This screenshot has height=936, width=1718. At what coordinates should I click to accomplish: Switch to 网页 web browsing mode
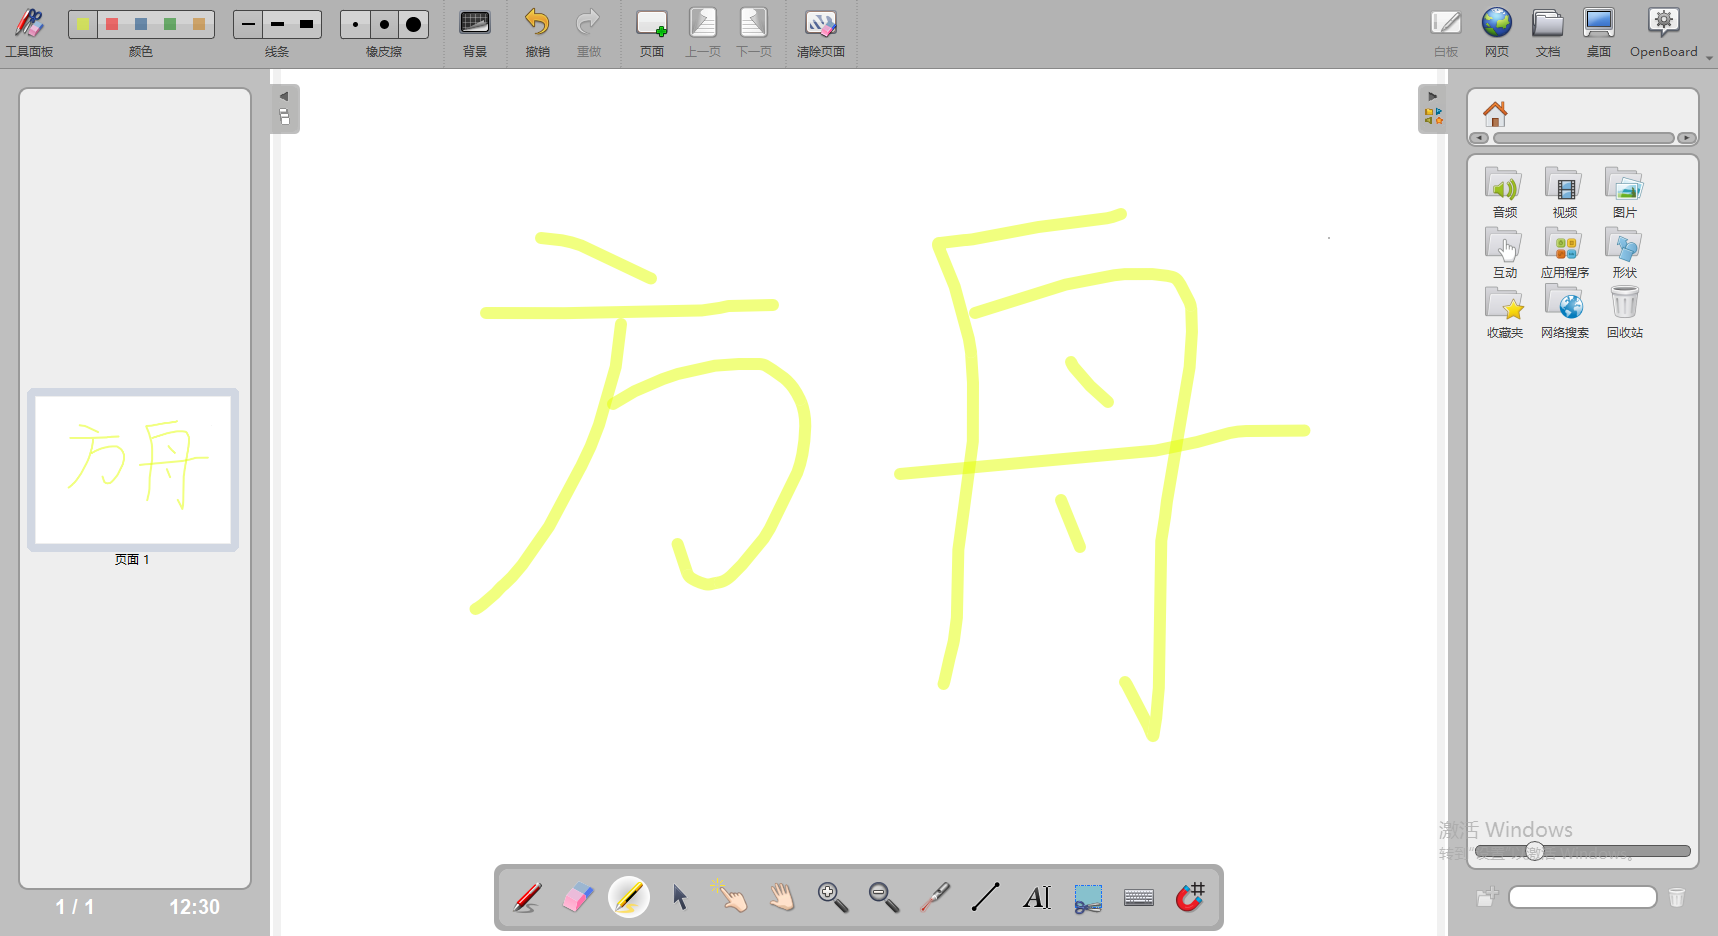[1496, 28]
